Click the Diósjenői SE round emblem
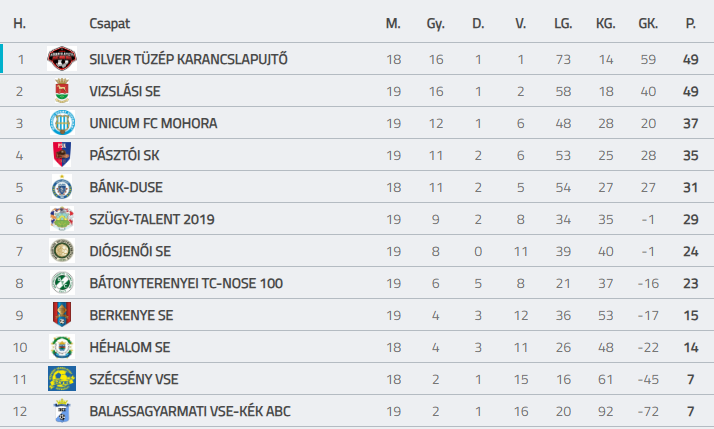Screen dimensions: 714x429 (62, 250)
